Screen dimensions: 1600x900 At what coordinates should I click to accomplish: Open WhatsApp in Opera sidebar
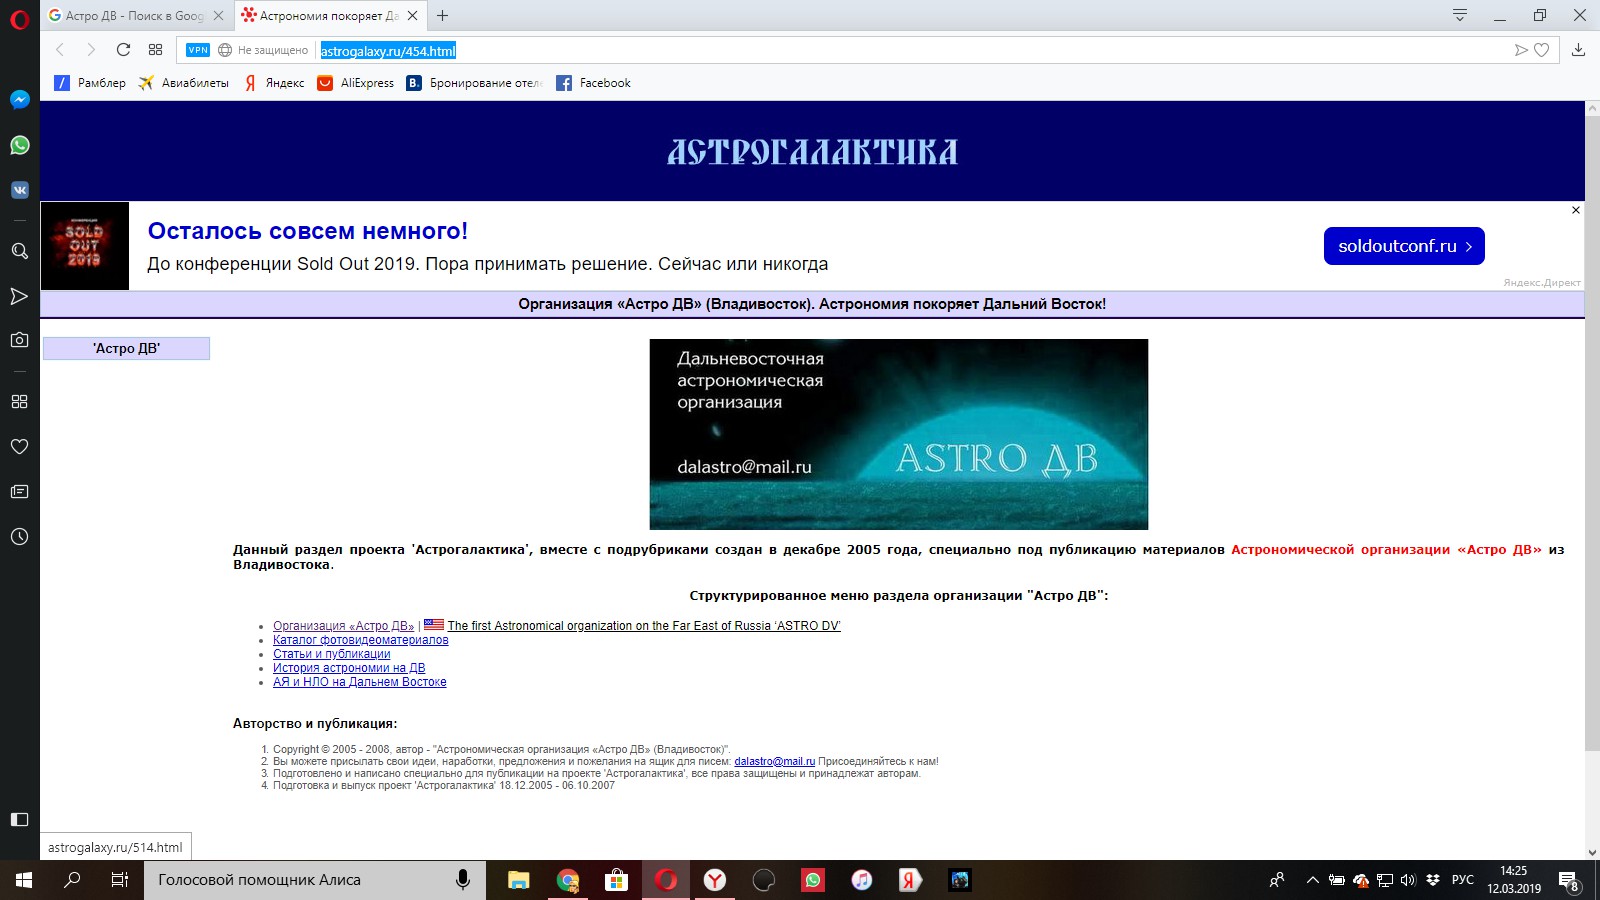pyautogui.click(x=19, y=145)
